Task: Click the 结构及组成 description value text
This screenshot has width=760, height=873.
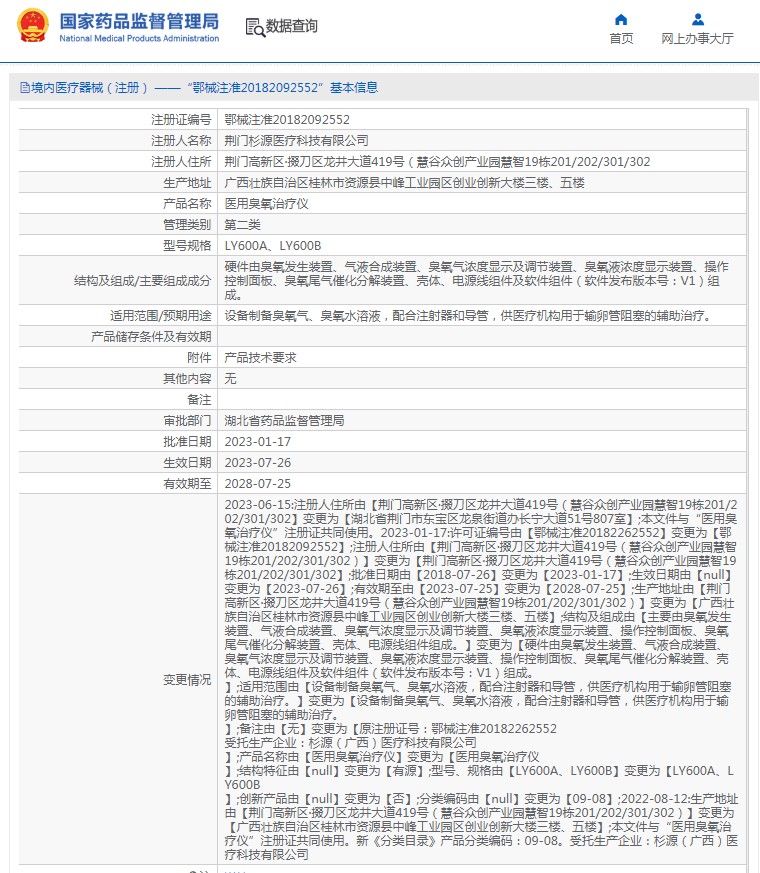Action: [476, 281]
